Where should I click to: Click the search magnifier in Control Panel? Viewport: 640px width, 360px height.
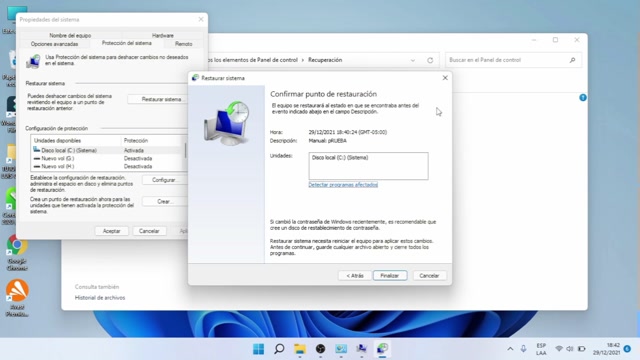572,60
